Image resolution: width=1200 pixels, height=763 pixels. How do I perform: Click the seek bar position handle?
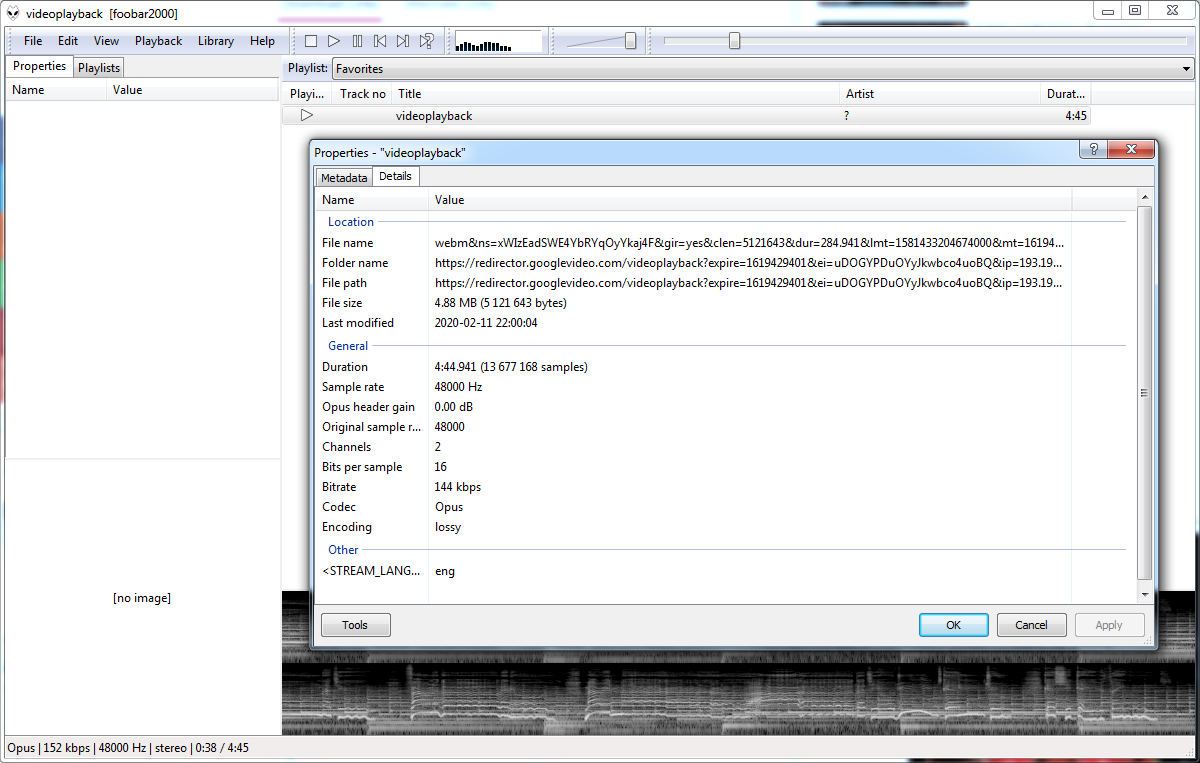[735, 40]
